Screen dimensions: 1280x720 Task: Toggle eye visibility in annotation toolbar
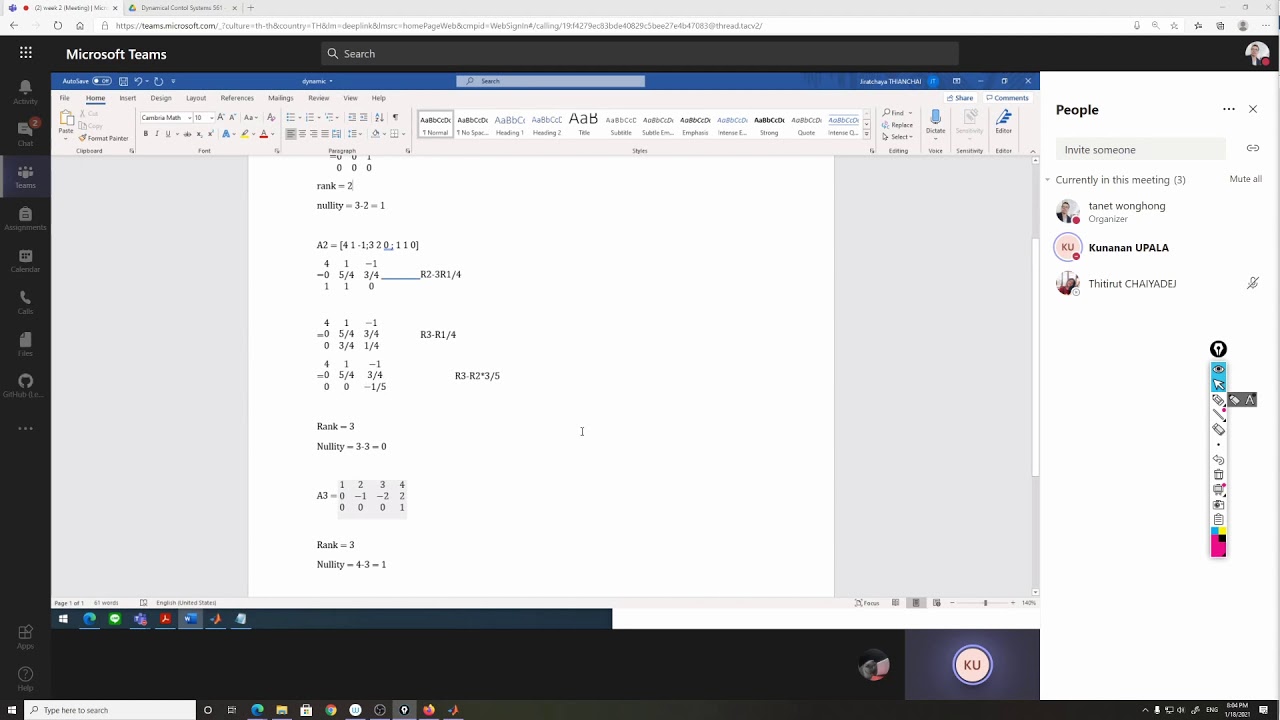[1218, 369]
